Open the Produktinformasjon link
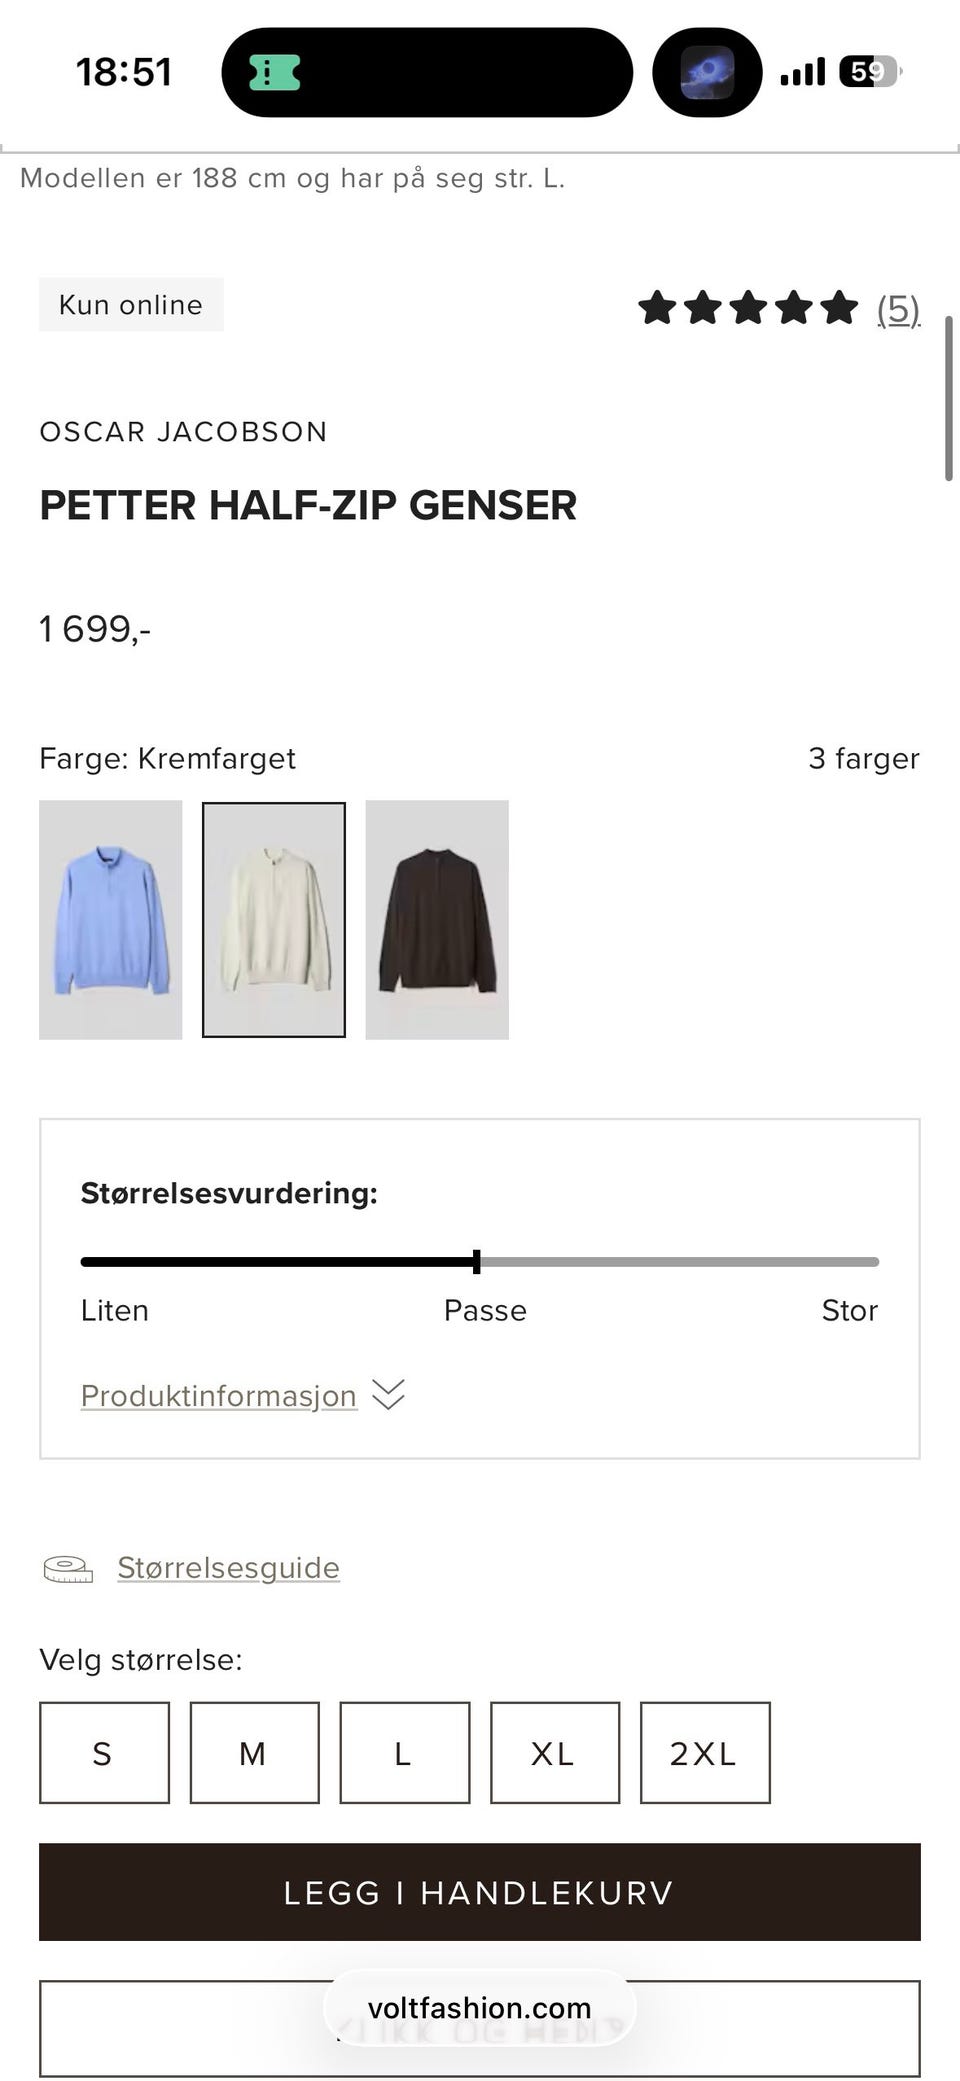The width and height of the screenshot is (960, 2081). pos(219,1395)
